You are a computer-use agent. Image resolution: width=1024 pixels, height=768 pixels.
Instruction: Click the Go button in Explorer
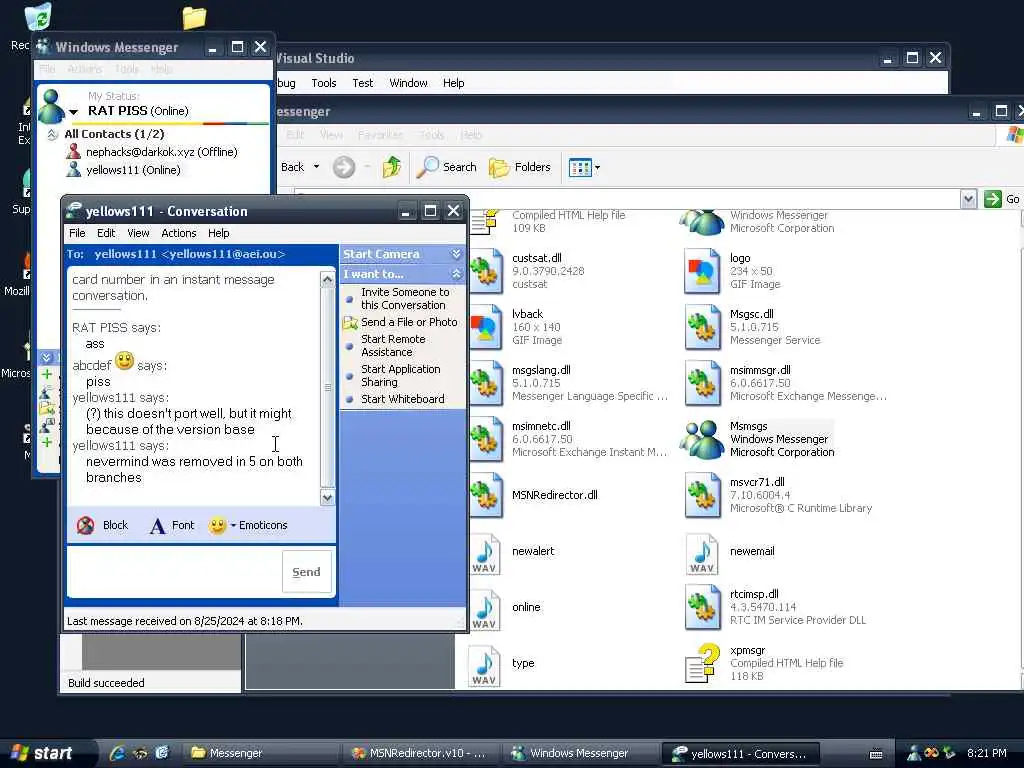point(1002,199)
